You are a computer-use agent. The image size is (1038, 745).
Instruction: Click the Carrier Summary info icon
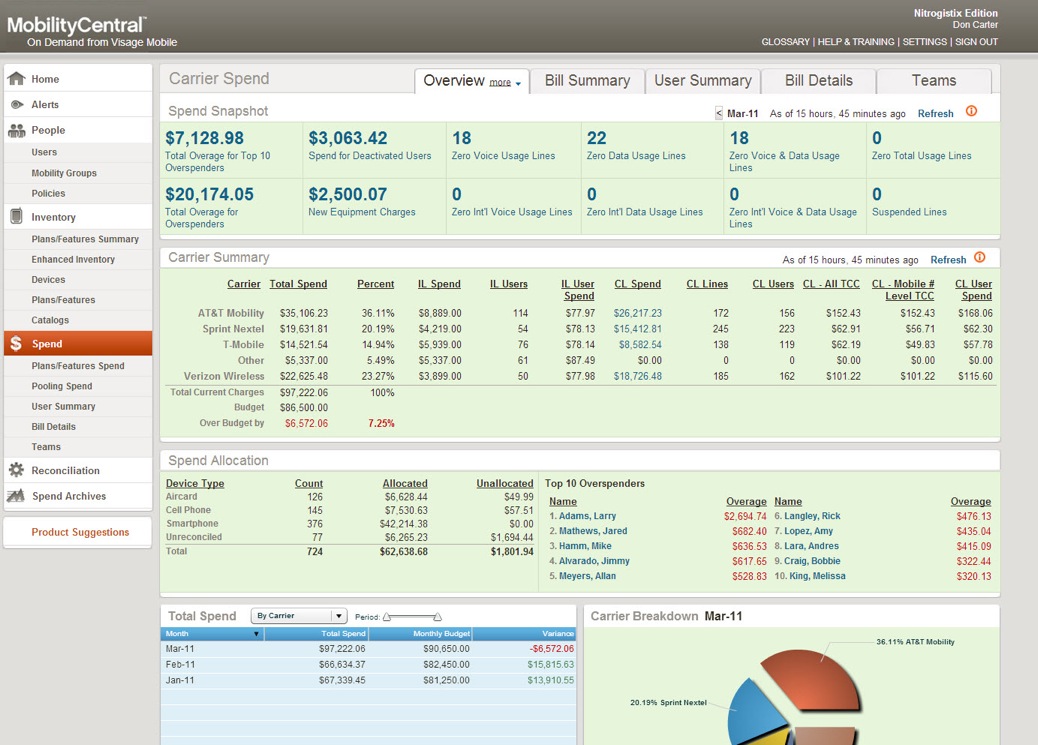tap(979, 258)
